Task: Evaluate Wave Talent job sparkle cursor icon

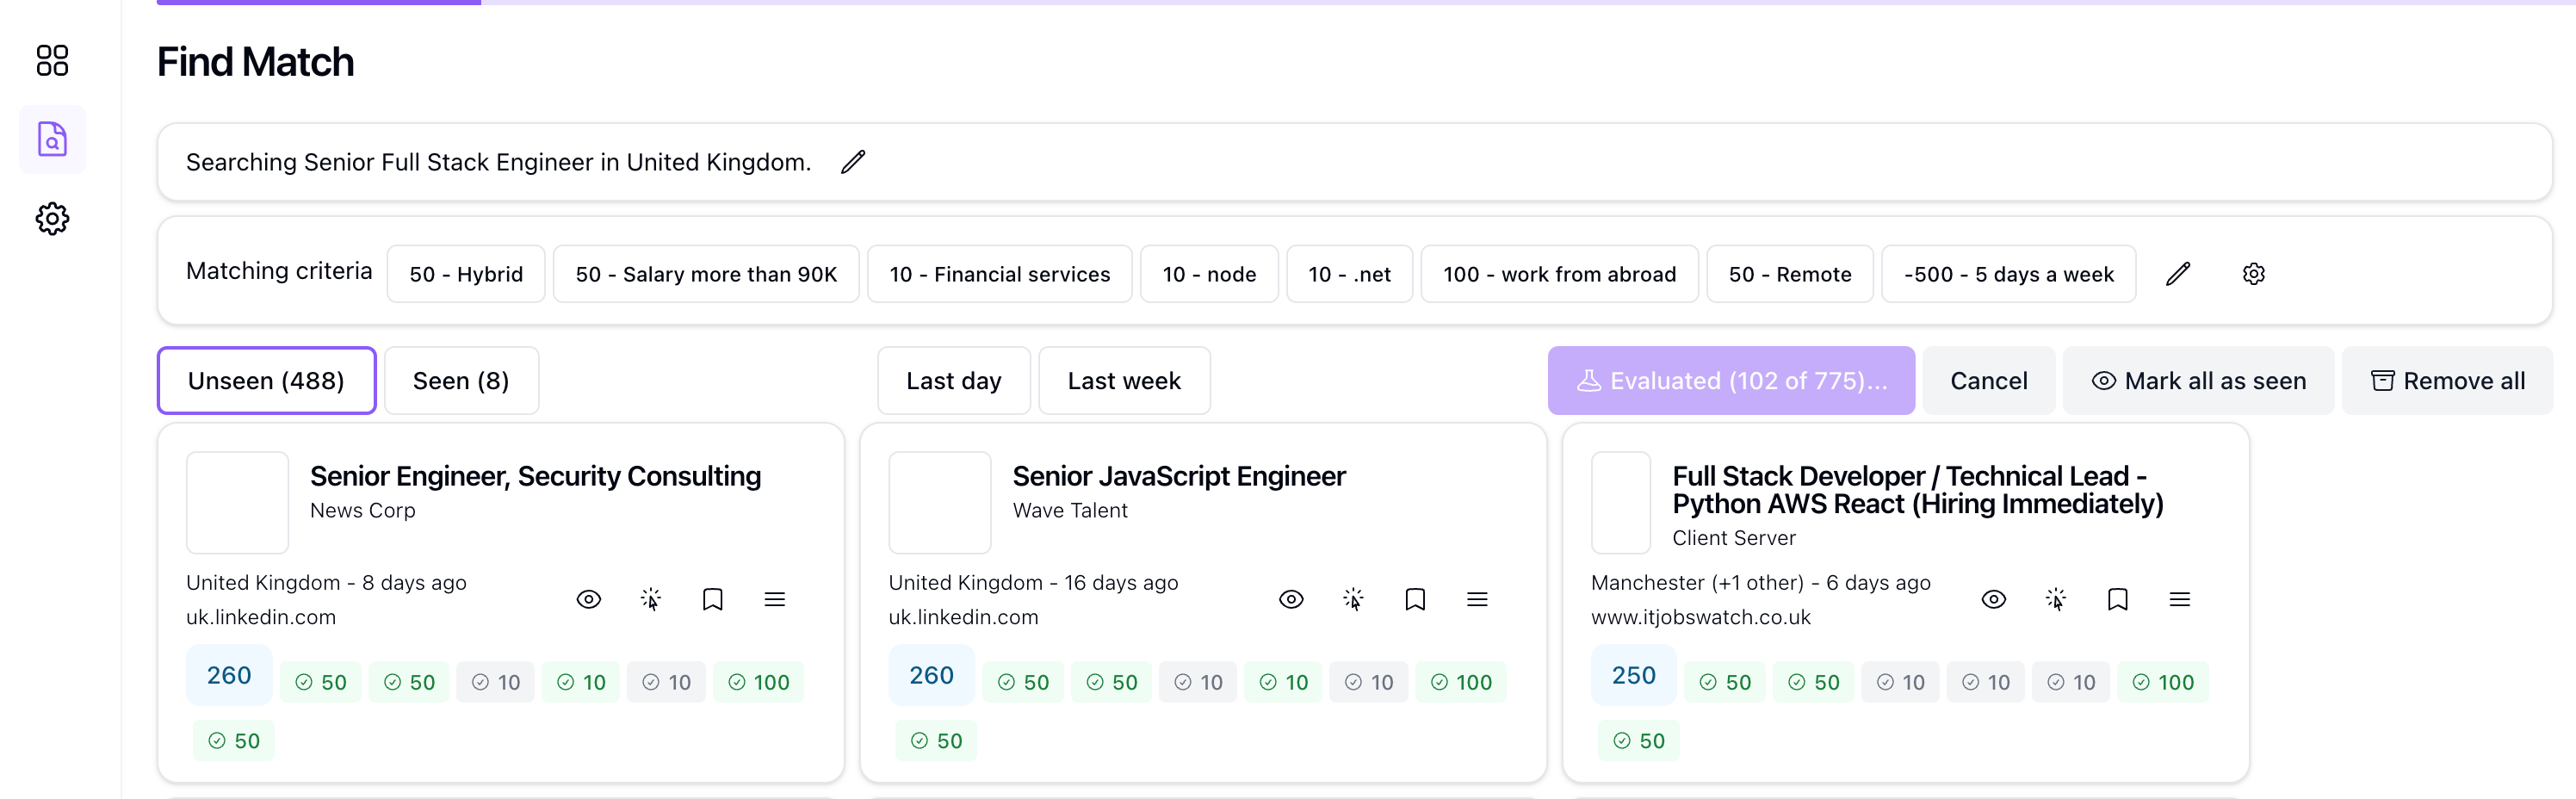Action: (x=1354, y=599)
